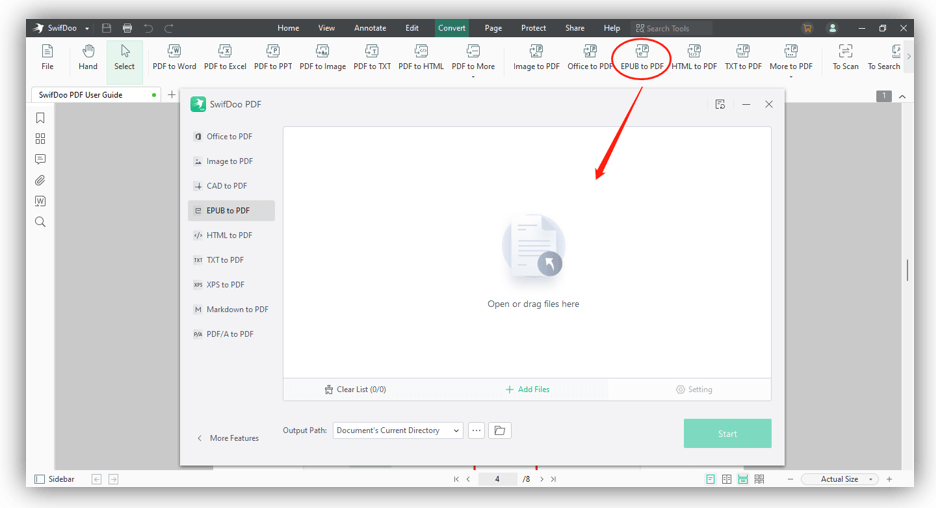
Task: Open the user account icon
Action: pos(832,28)
